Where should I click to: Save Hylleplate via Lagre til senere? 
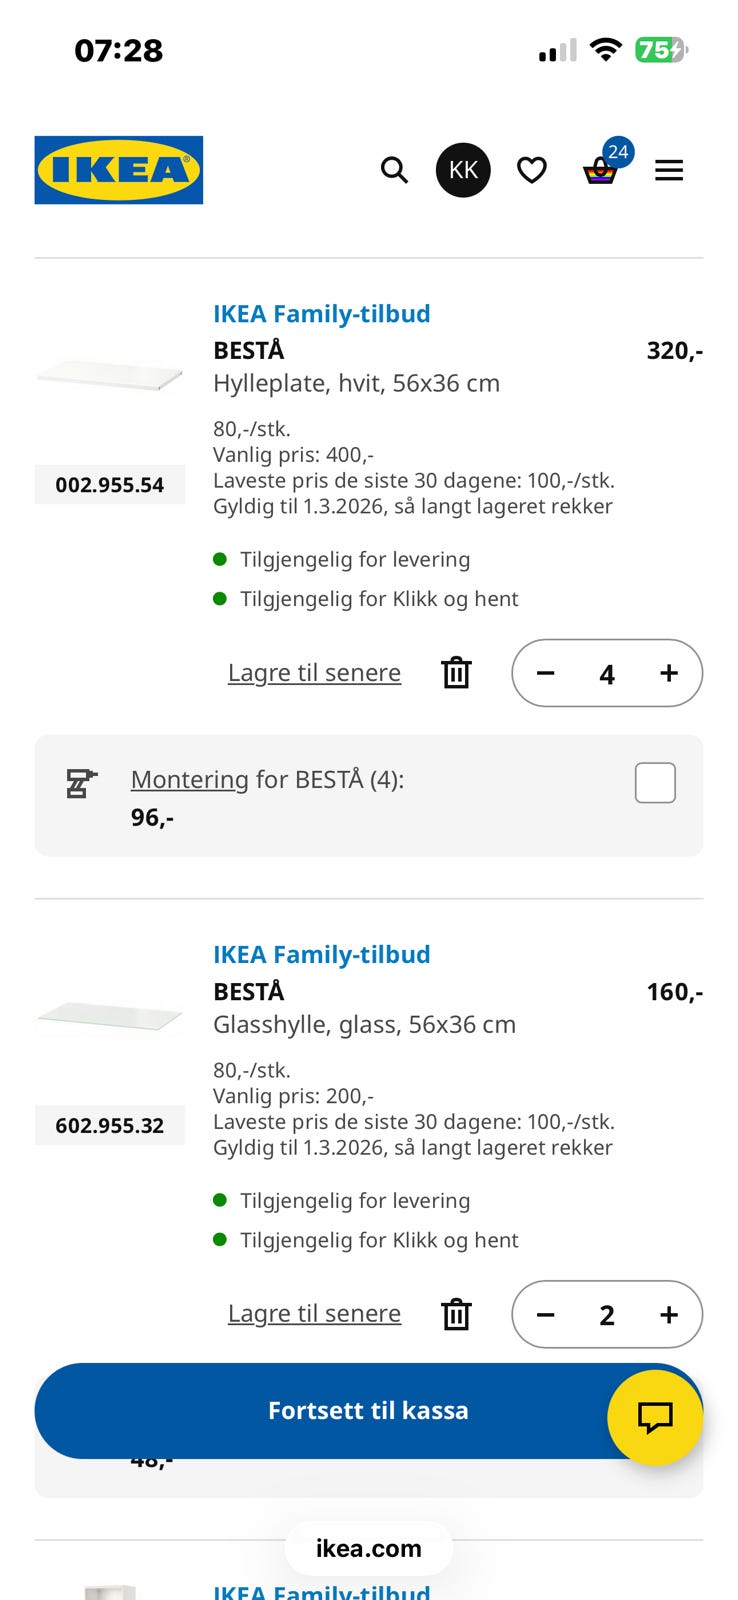coord(314,673)
